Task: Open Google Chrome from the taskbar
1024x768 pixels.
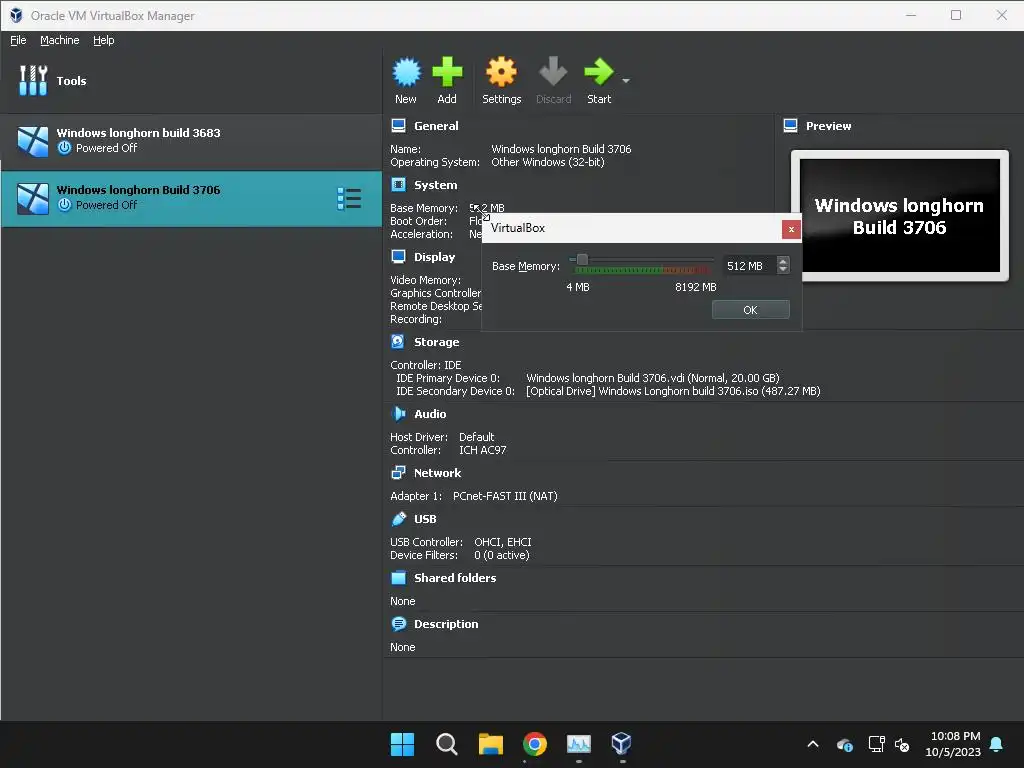Action: point(535,744)
